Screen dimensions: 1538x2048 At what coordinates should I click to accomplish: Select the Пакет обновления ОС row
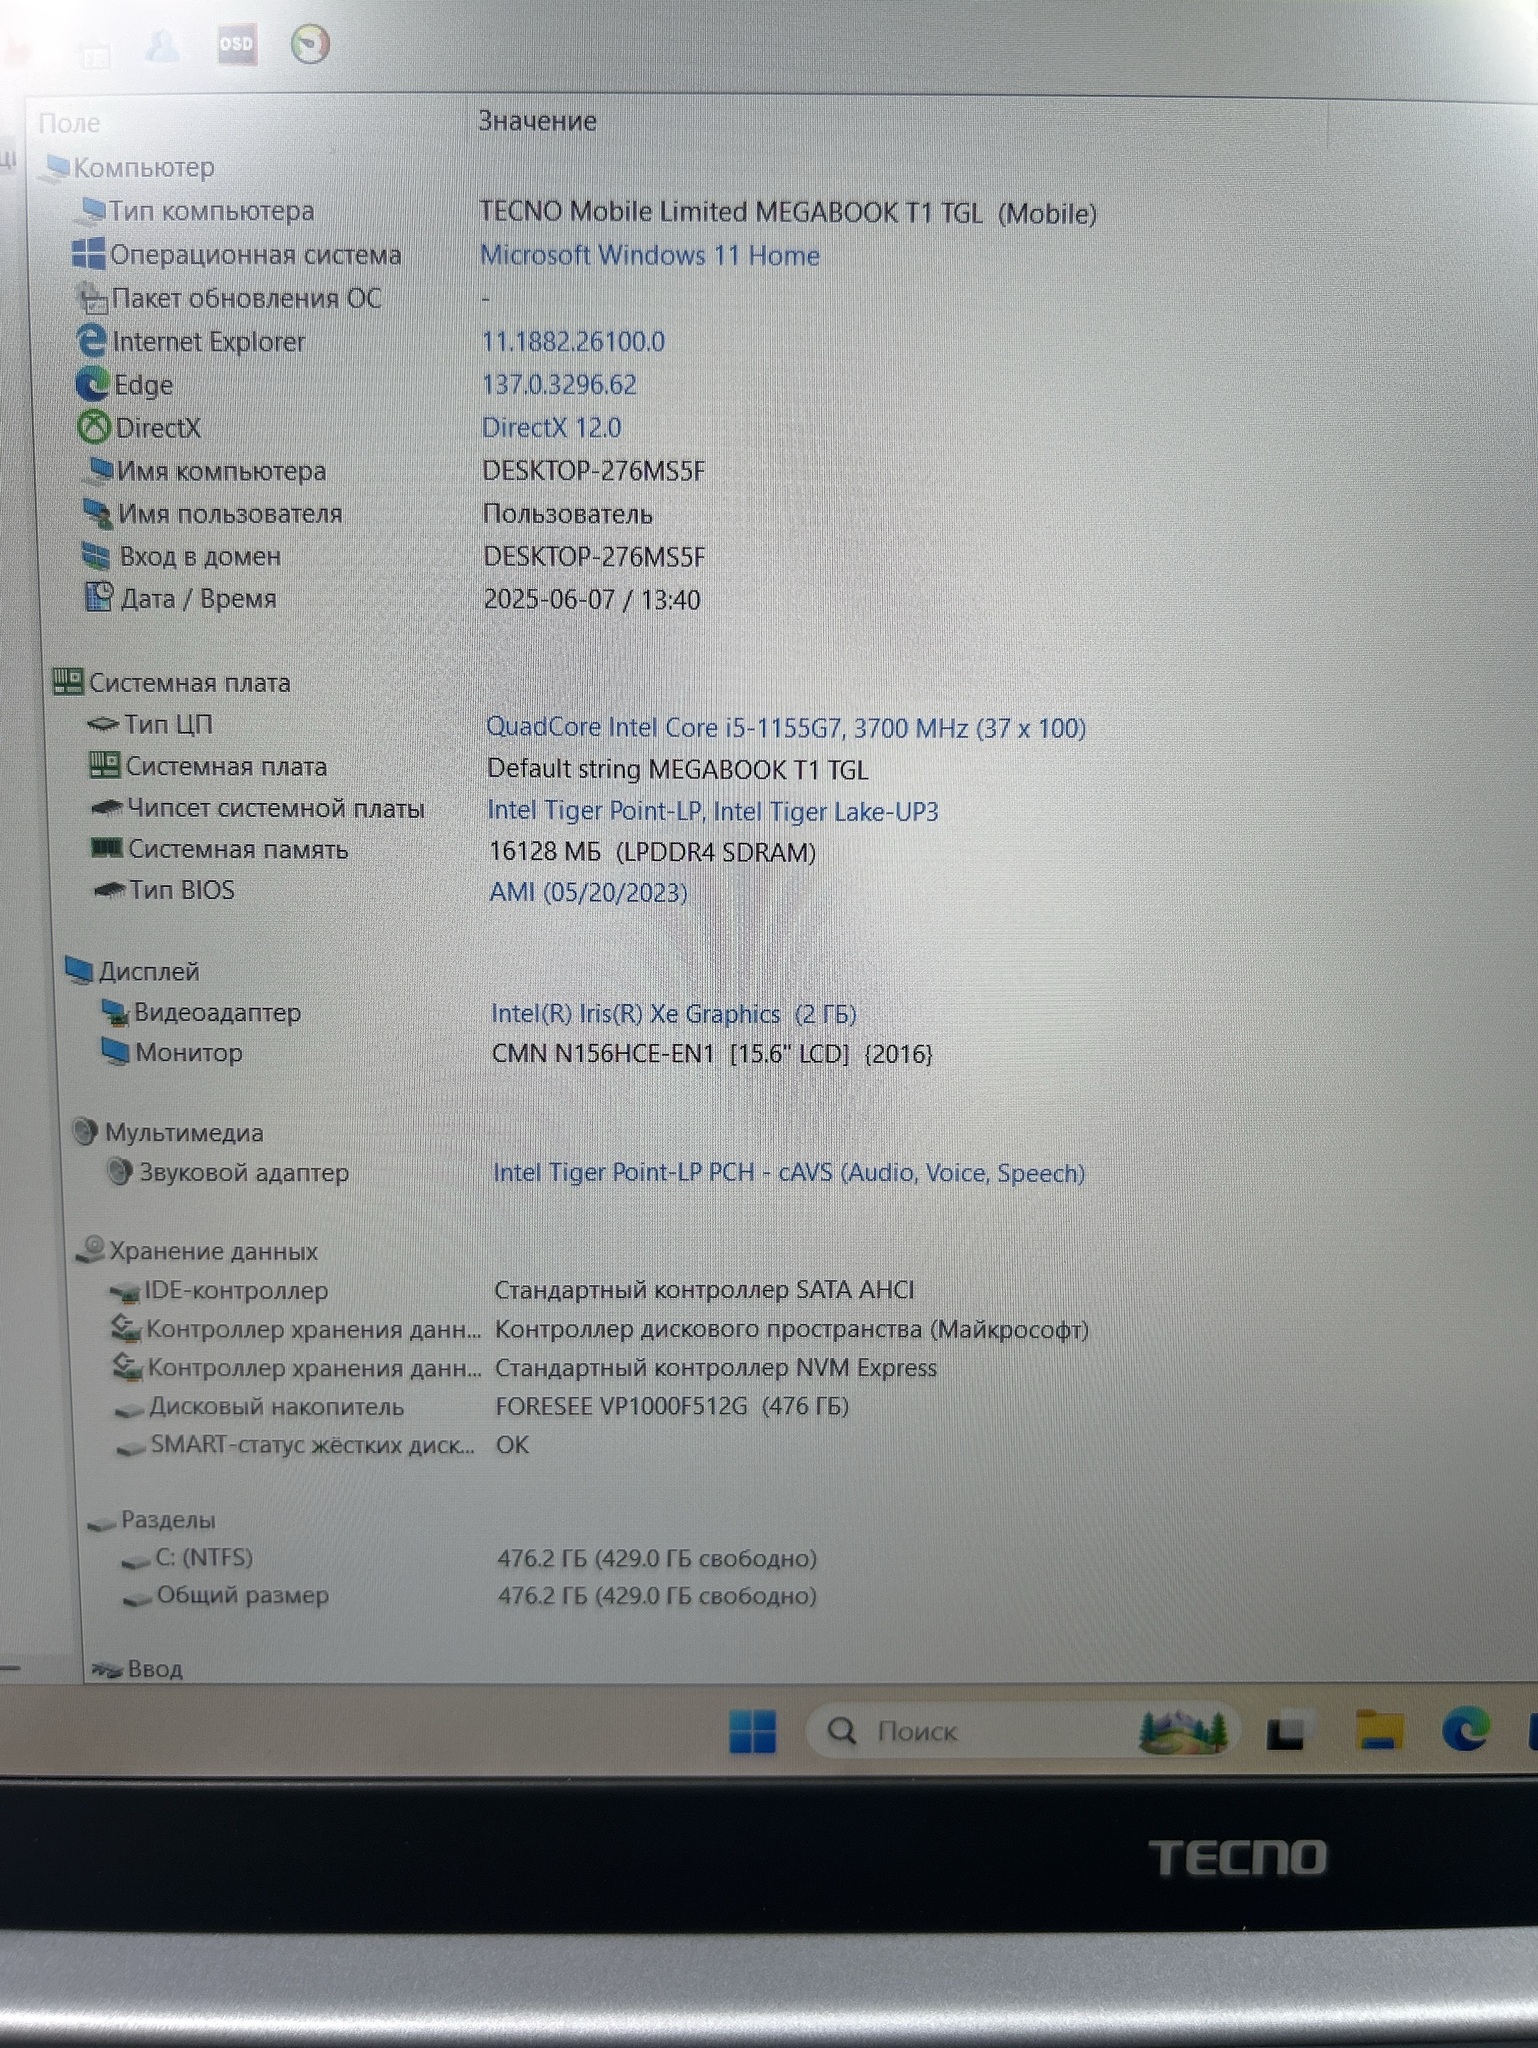[247, 298]
